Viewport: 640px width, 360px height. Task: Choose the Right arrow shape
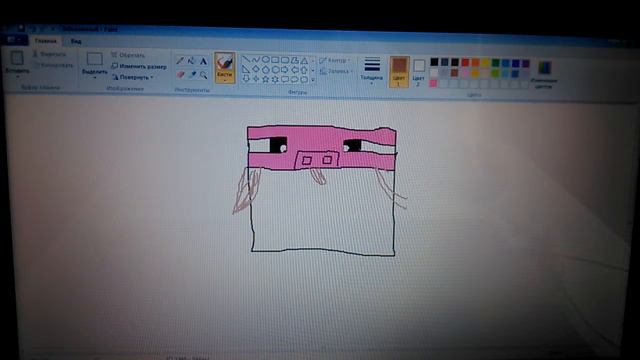[285, 70]
